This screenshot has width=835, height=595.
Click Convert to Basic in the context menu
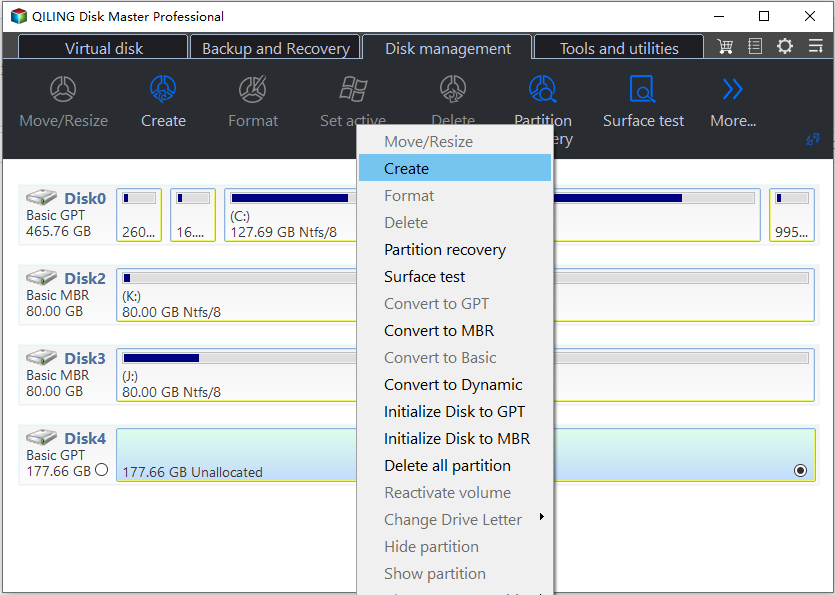(455, 357)
